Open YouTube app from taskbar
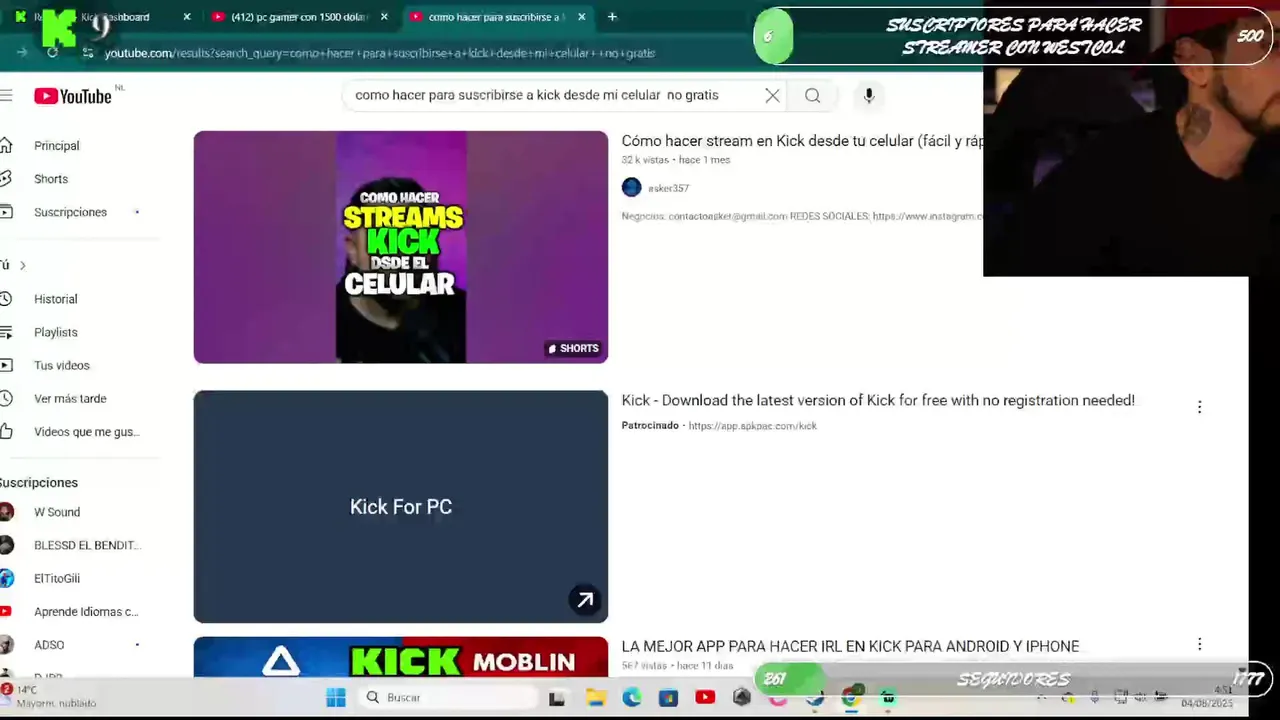1280x720 pixels. point(705,697)
